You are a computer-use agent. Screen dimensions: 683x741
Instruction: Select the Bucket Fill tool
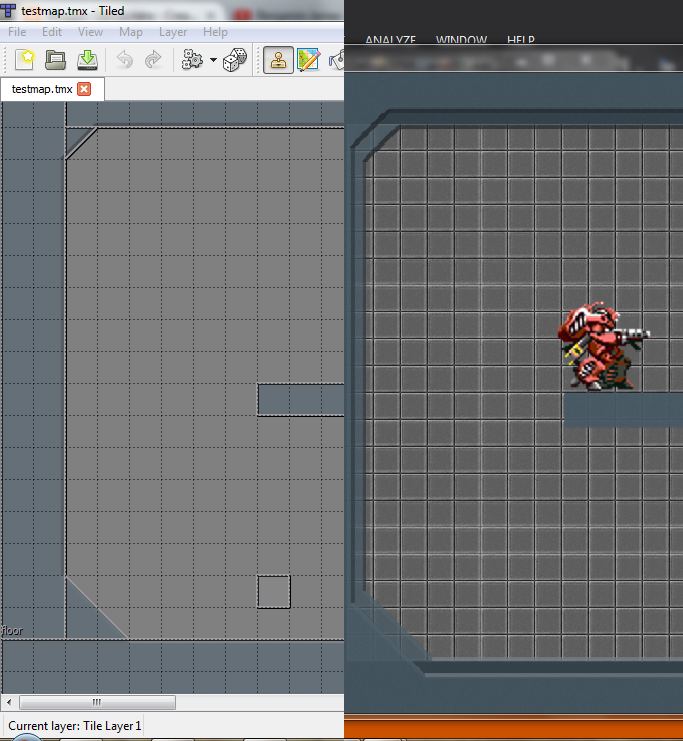click(x=337, y=60)
